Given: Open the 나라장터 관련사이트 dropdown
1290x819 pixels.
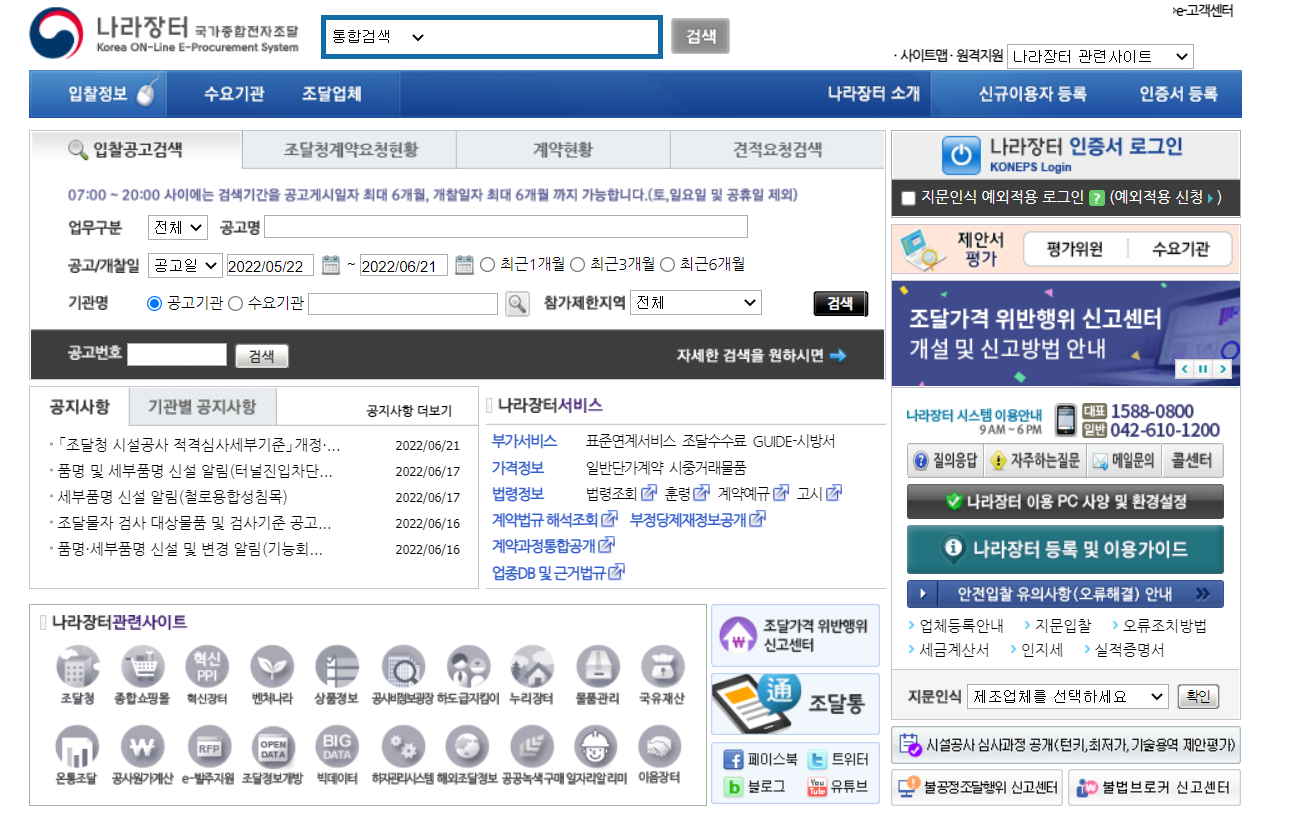Looking at the screenshot, I should (x=1100, y=57).
